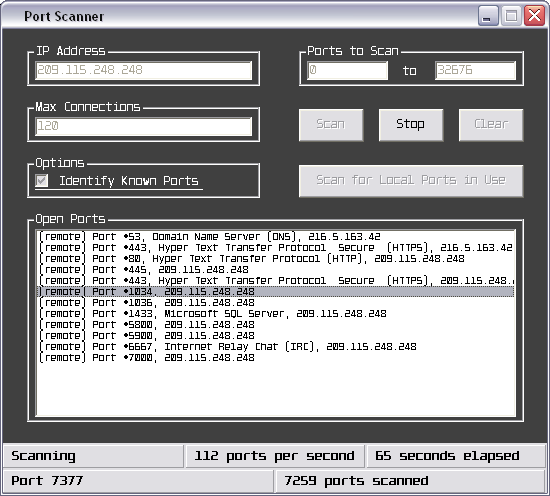Toggle Identify Known Ports checkbox
The height and width of the screenshot is (496, 550).
[42, 181]
